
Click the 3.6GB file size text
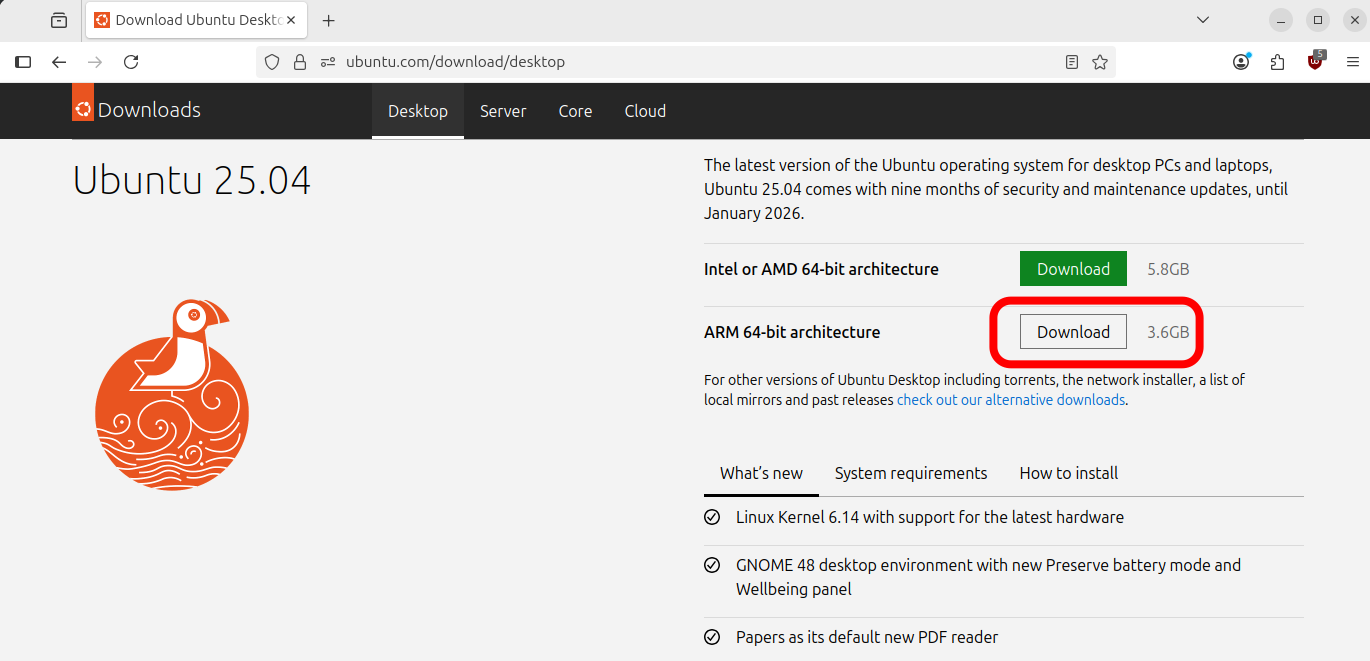1168,332
